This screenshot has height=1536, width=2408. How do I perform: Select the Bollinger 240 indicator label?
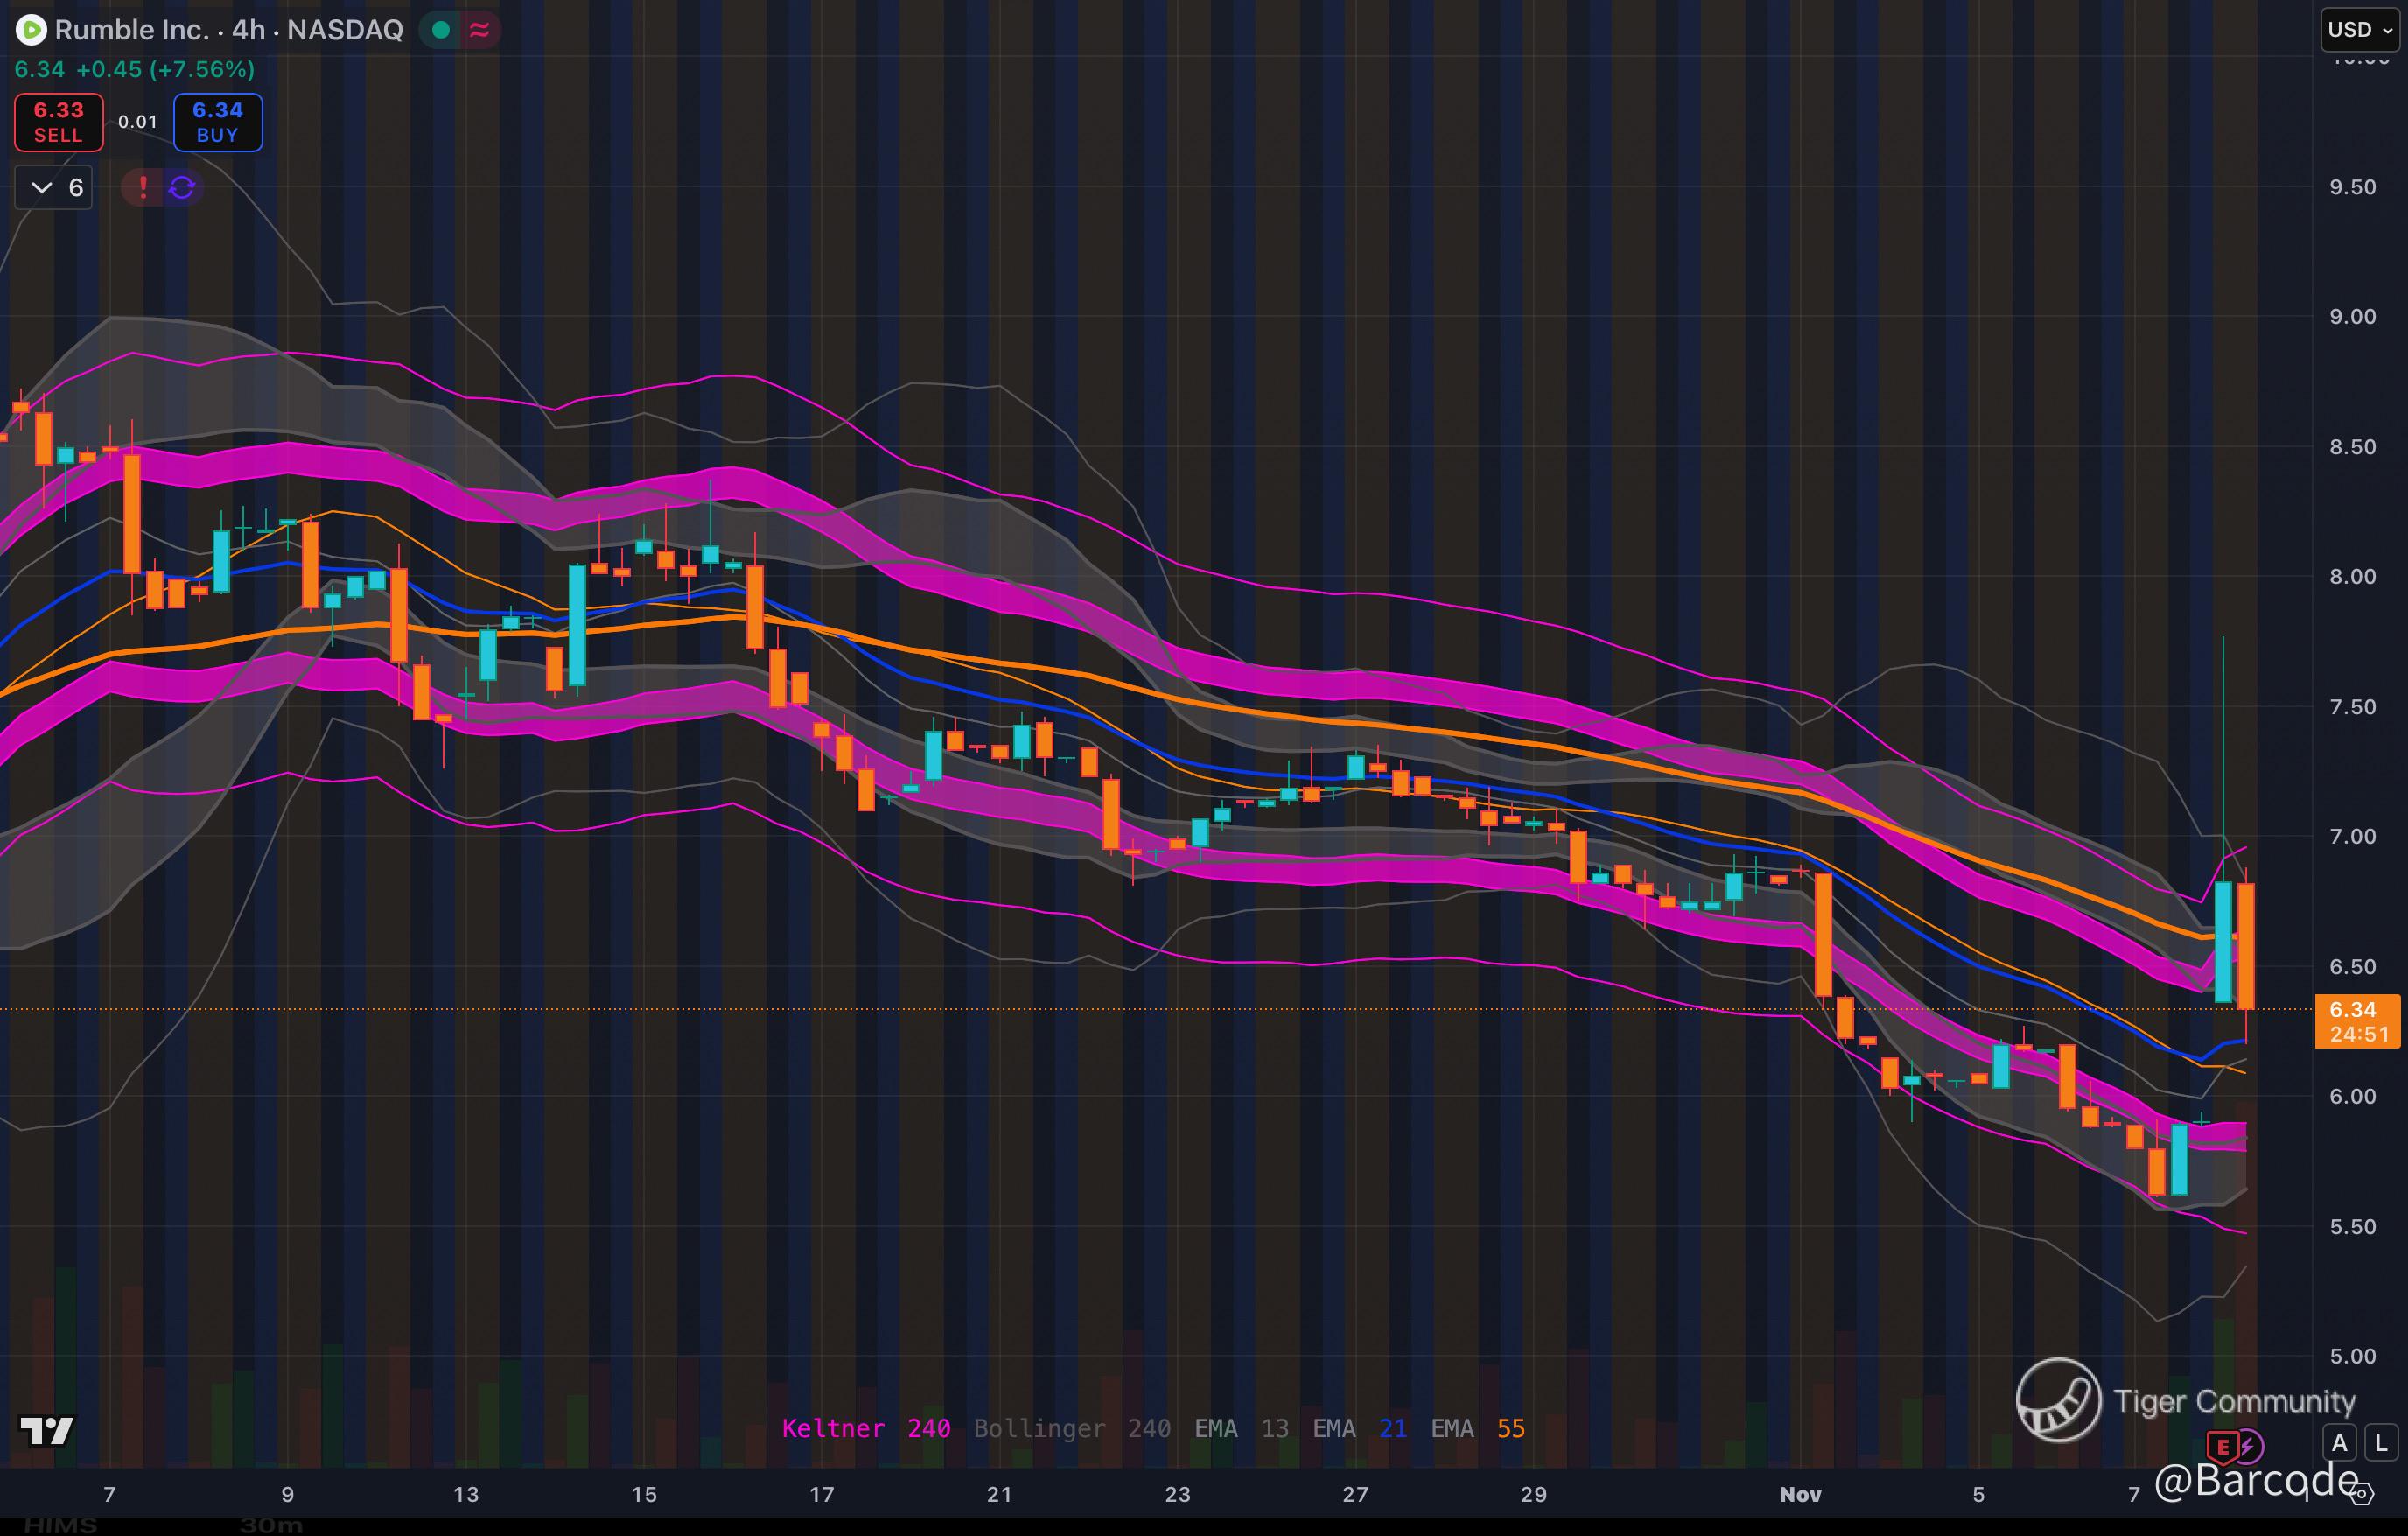1071,1428
